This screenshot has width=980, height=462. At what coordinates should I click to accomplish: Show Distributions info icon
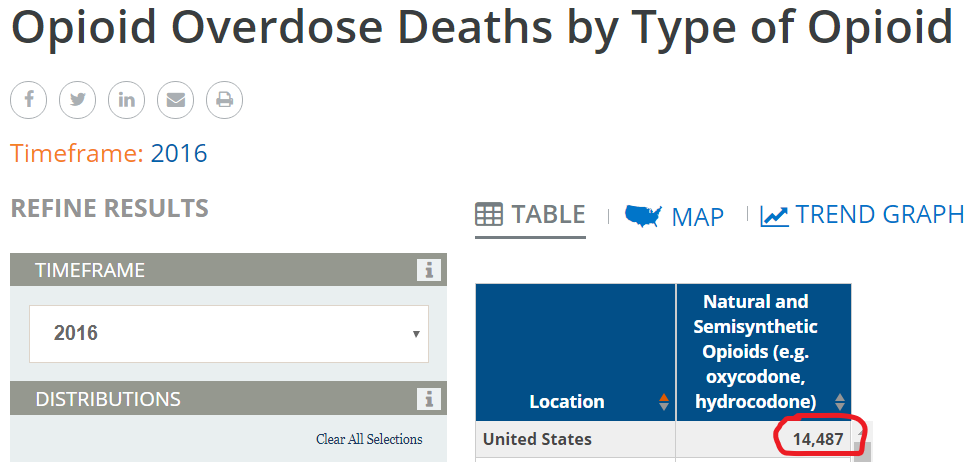429,399
